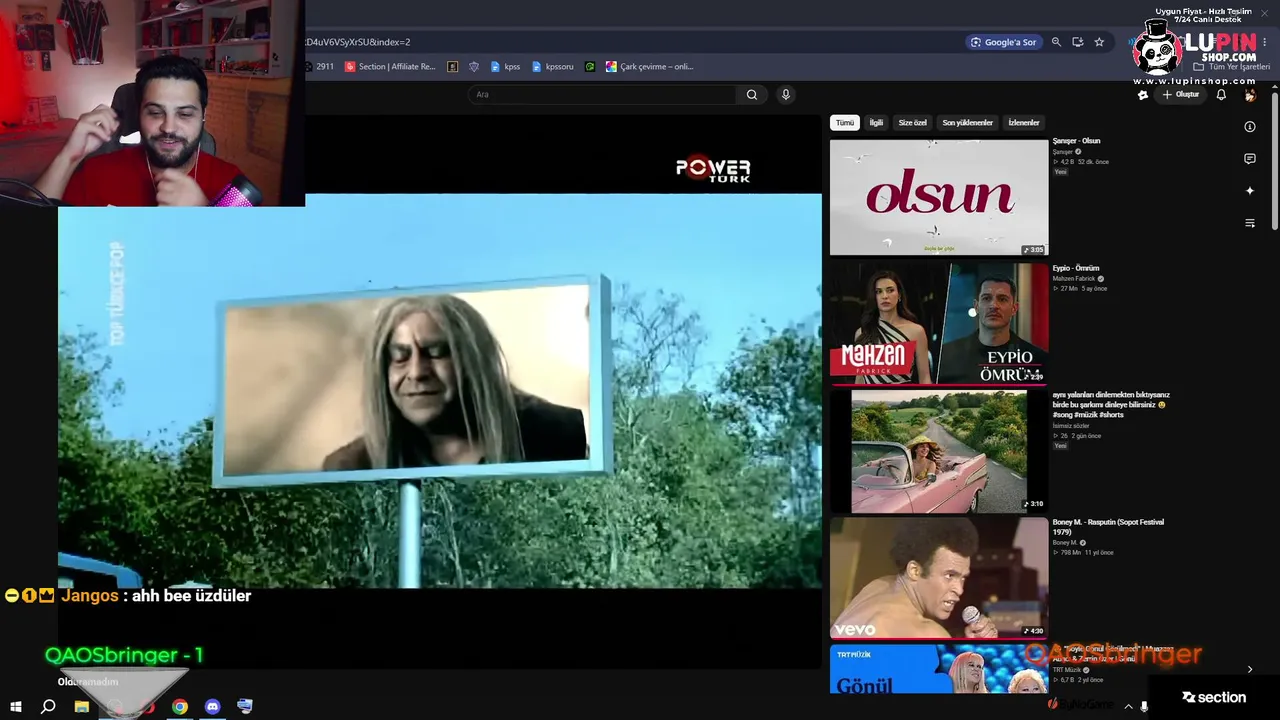The height and width of the screenshot is (720, 1280).
Task: Select the İzlenenler filter chip
Action: click(1024, 123)
